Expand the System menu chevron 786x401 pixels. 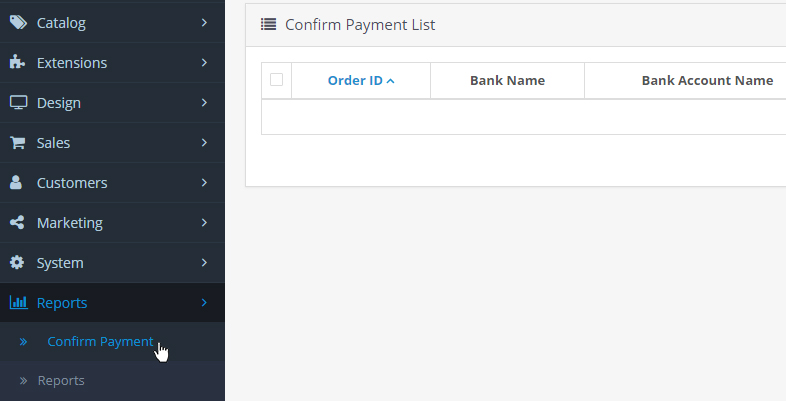coord(203,262)
